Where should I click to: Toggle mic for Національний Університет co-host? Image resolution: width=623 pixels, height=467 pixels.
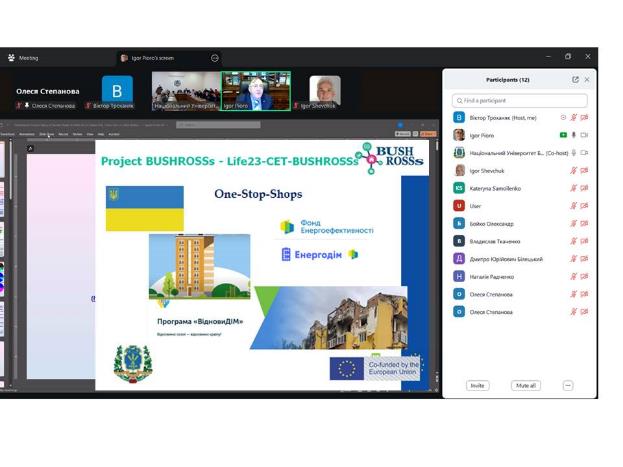[574, 153]
